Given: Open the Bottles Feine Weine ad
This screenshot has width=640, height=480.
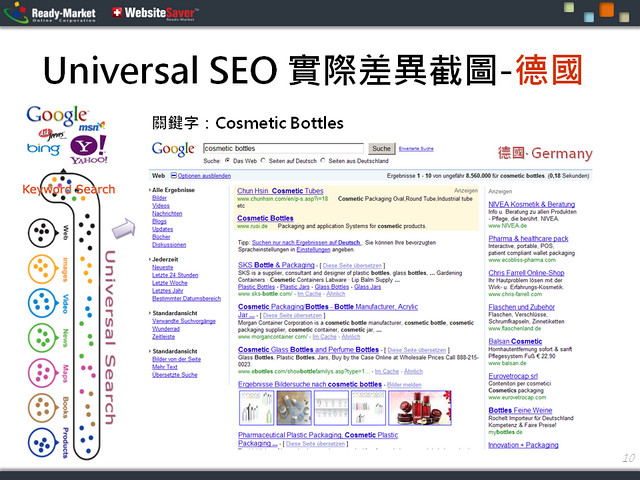Looking at the screenshot, I should [x=520, y=410].
